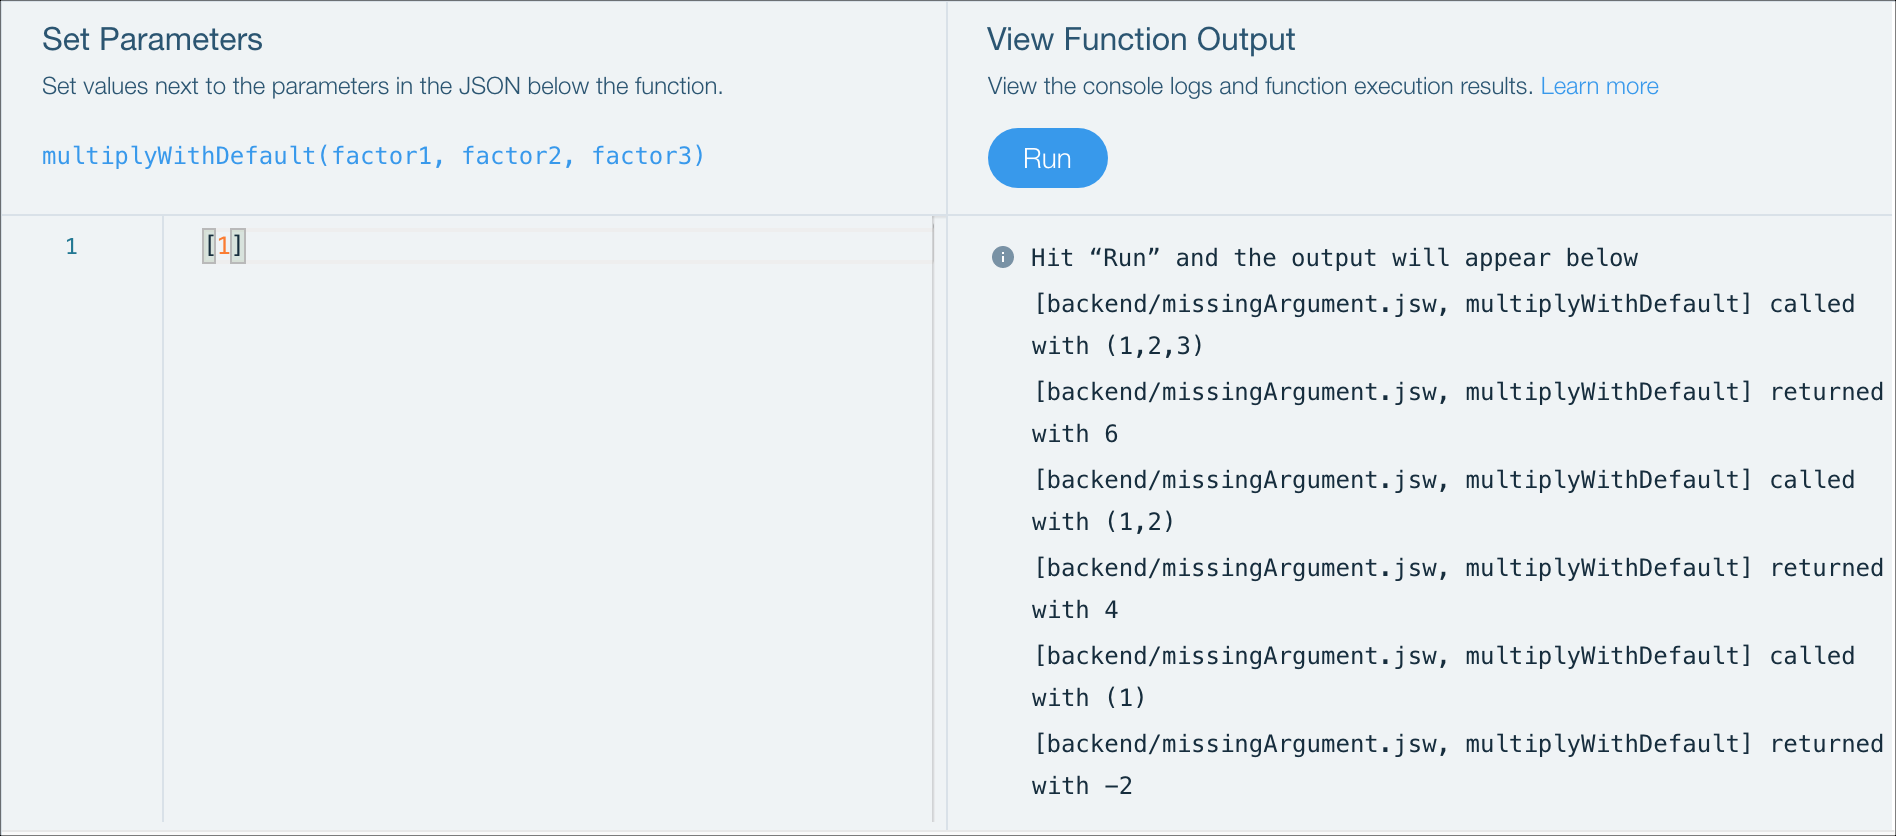
Task: Click the 'Hit "Run" and the output will appear below' message
Action: click(x=1334, y=258)
